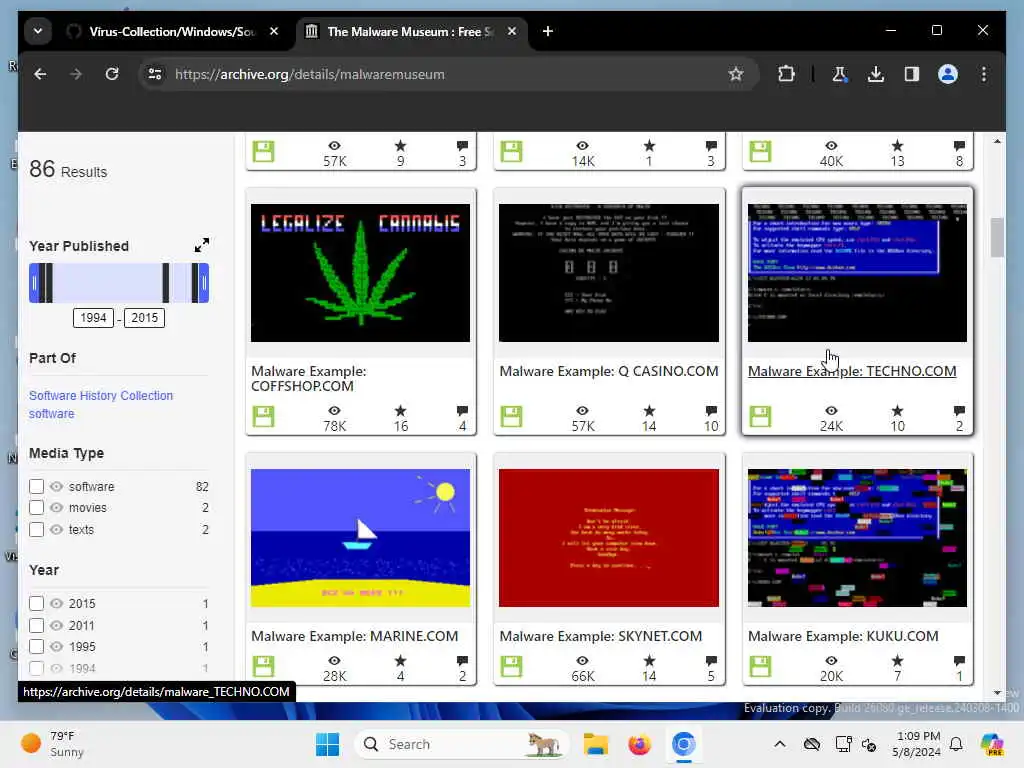Go back to the previous page
The image size is (1024, 768).
coord(40,74)
